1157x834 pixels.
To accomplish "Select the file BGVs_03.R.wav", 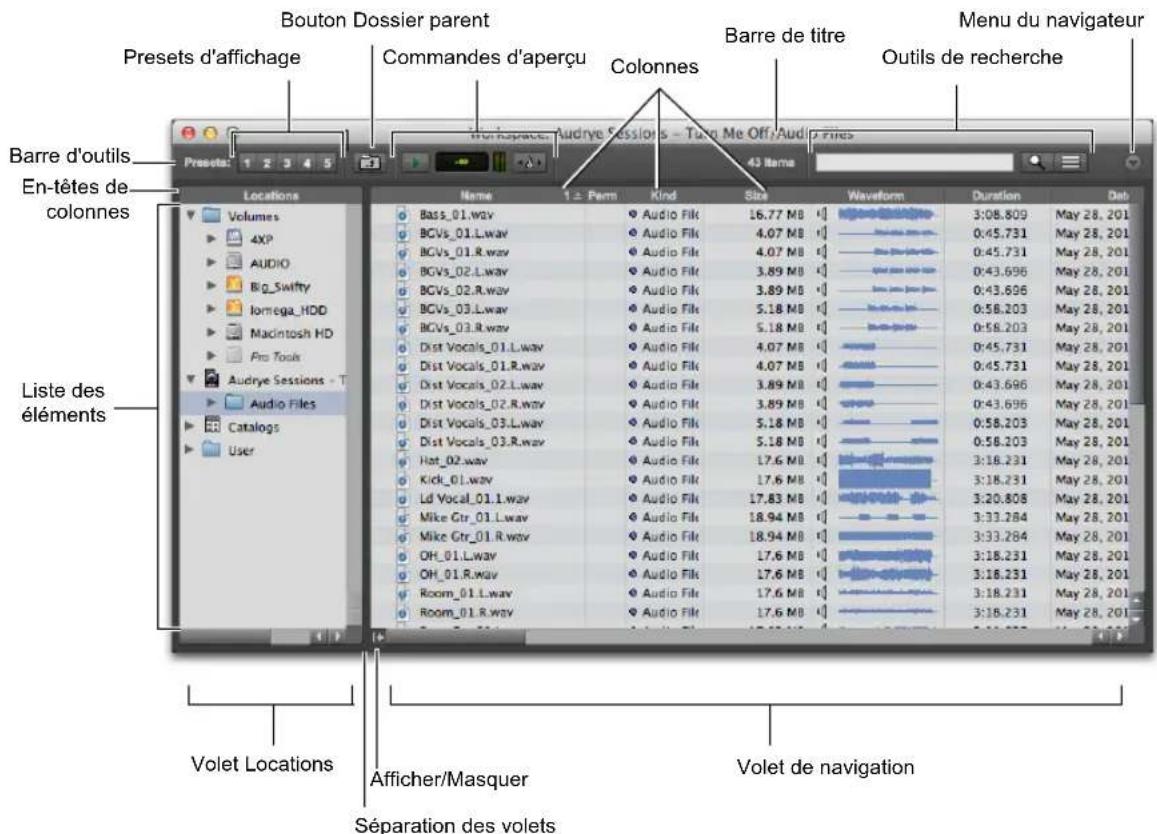I will [x=464, y=328].
